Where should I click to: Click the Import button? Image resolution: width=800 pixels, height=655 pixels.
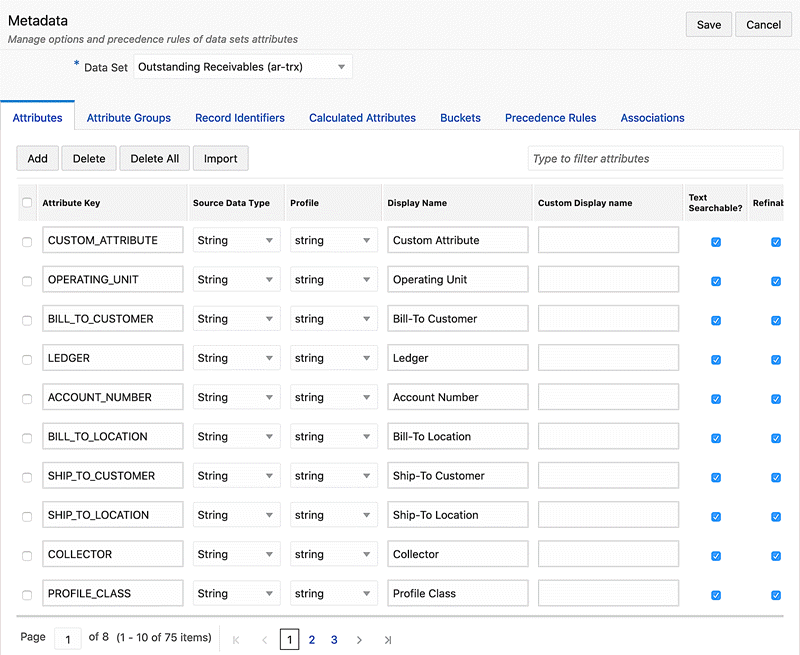220,159
